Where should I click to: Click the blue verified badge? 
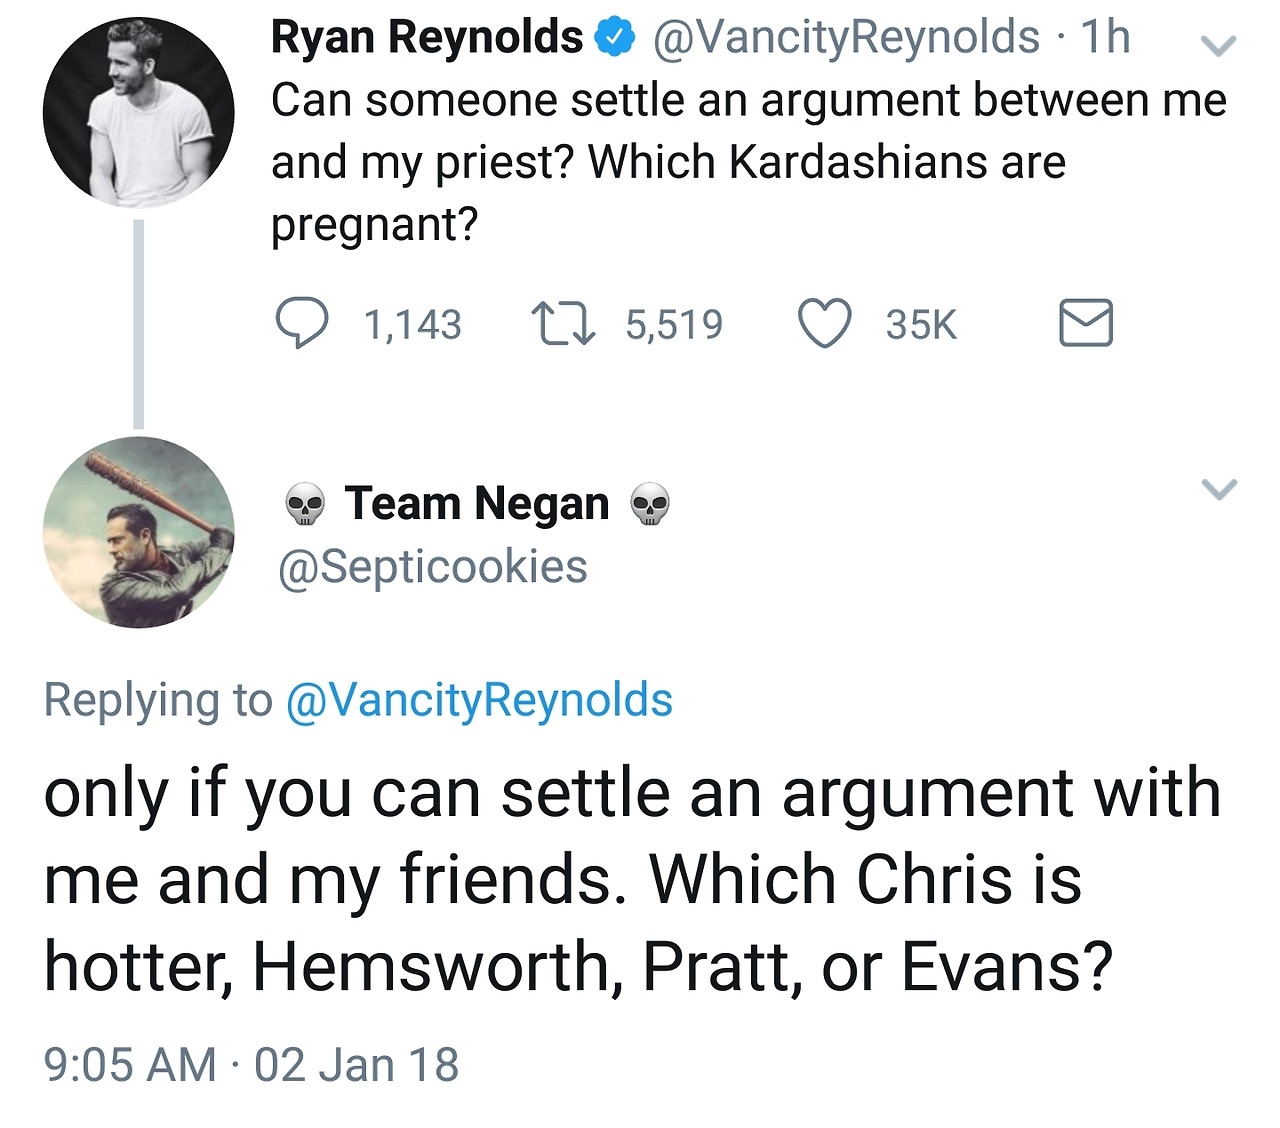614,38
